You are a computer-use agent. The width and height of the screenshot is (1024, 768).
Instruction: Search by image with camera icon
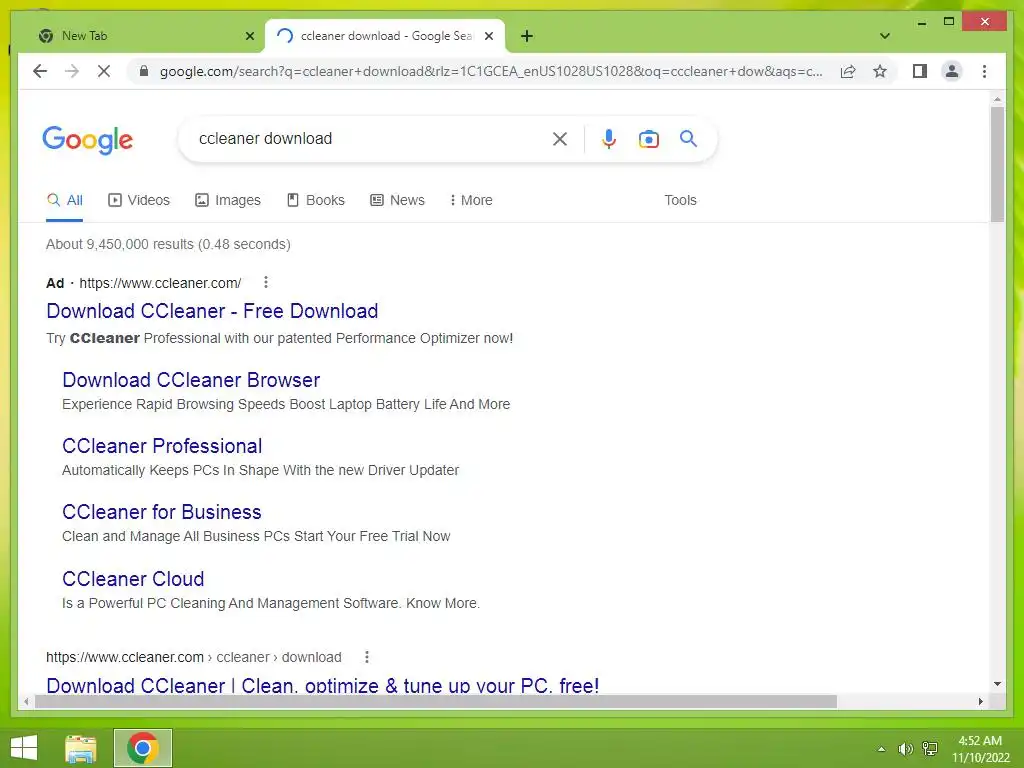pos(648,138)
